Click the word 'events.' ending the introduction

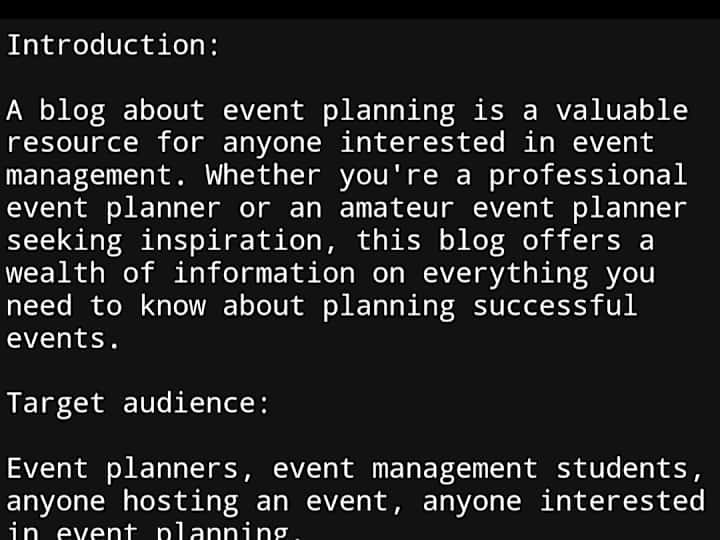[x=63, y=339]
